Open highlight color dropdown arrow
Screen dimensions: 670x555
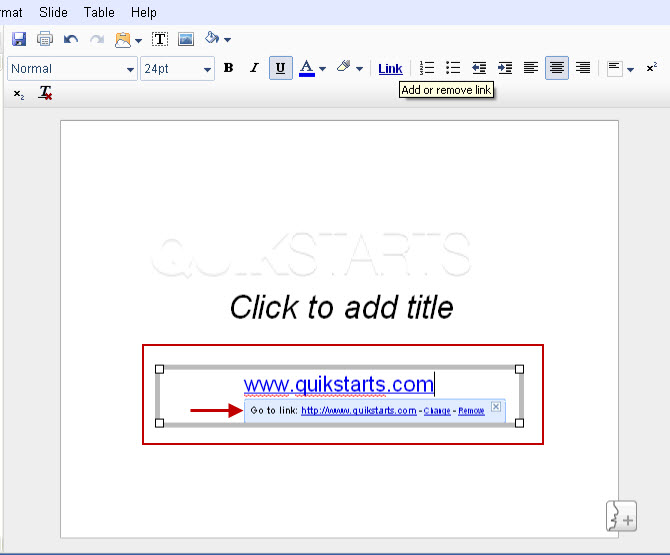359,69
